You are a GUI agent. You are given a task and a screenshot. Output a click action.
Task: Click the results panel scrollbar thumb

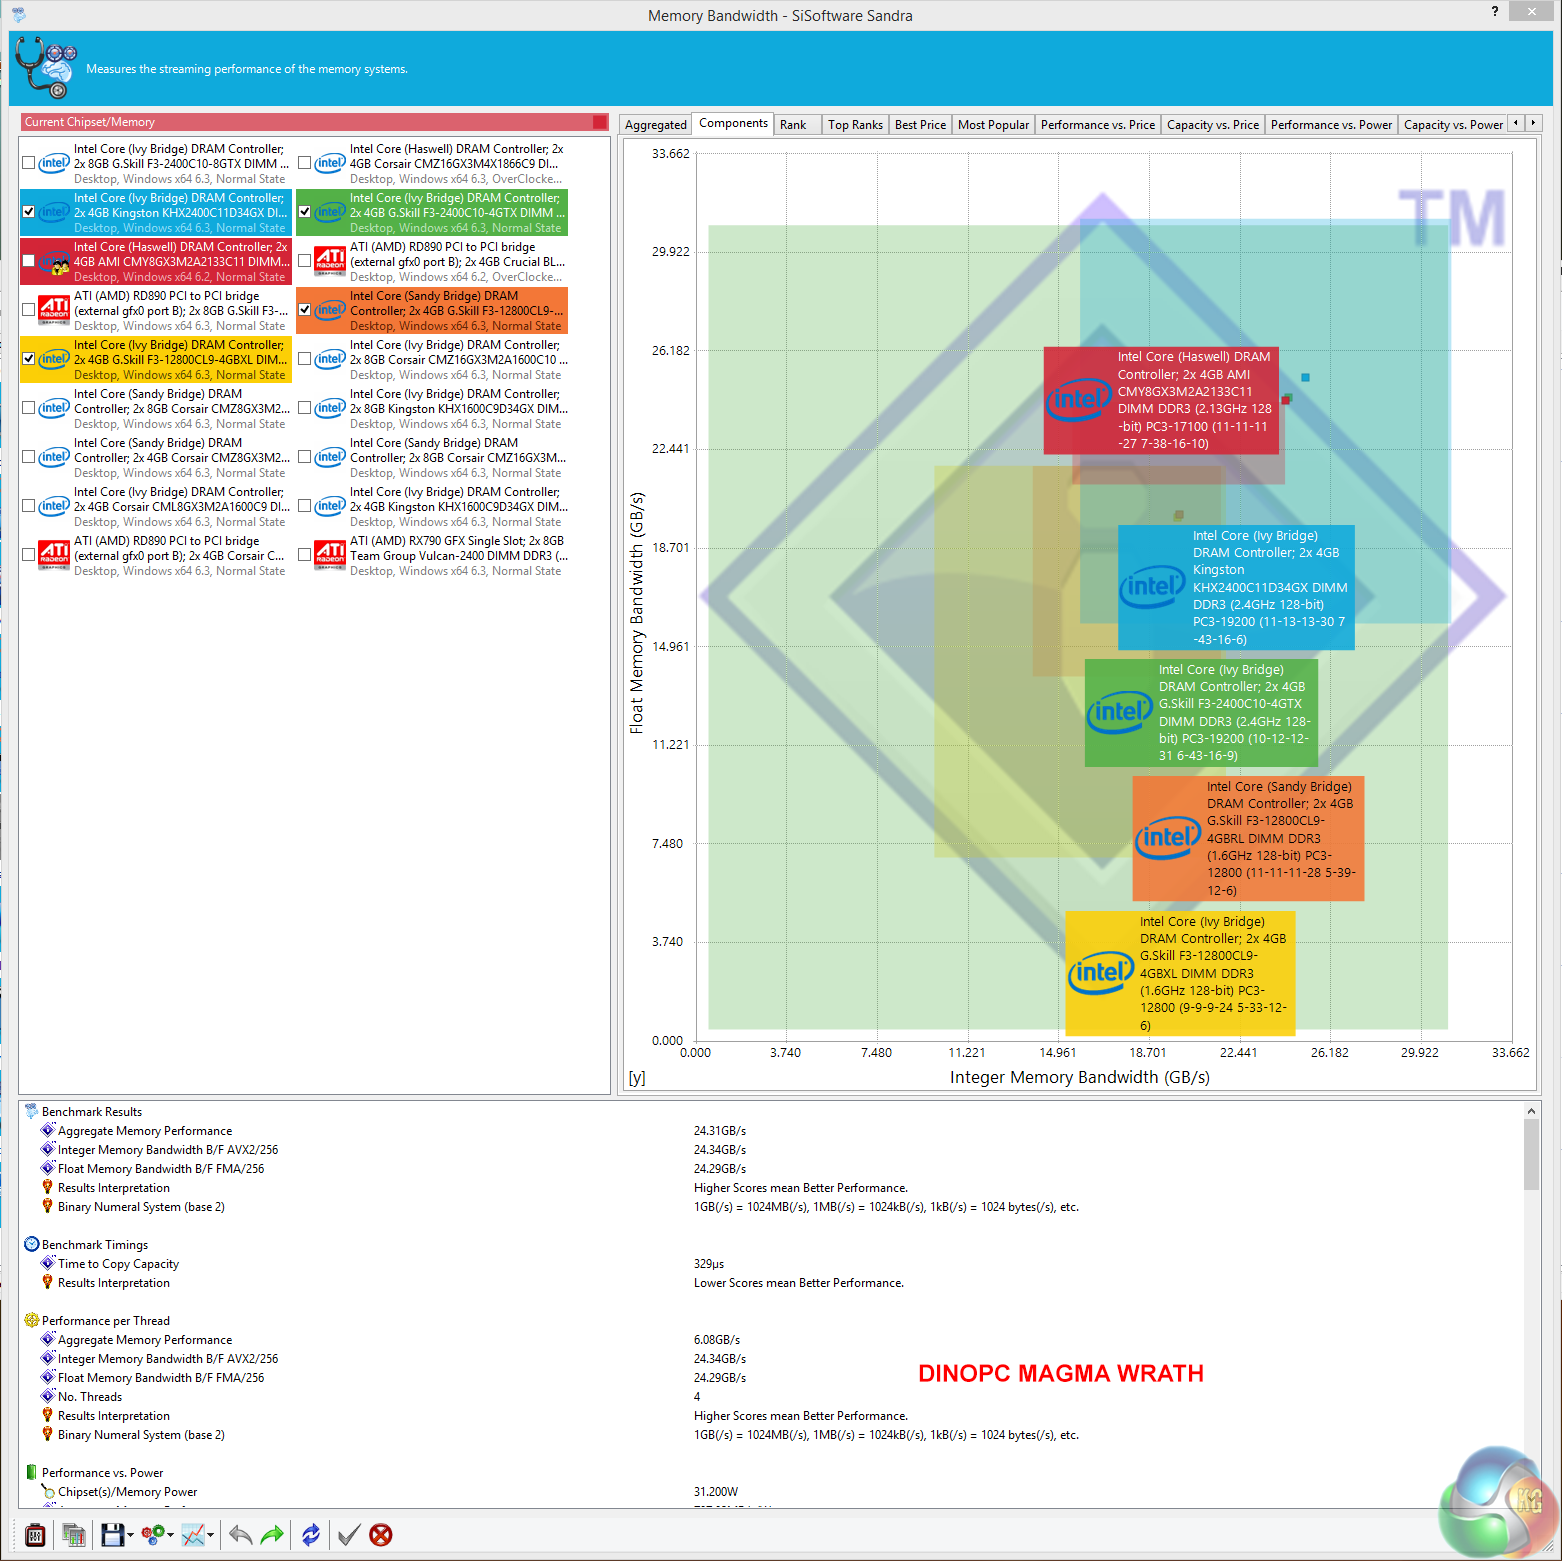(1531, 1154)
